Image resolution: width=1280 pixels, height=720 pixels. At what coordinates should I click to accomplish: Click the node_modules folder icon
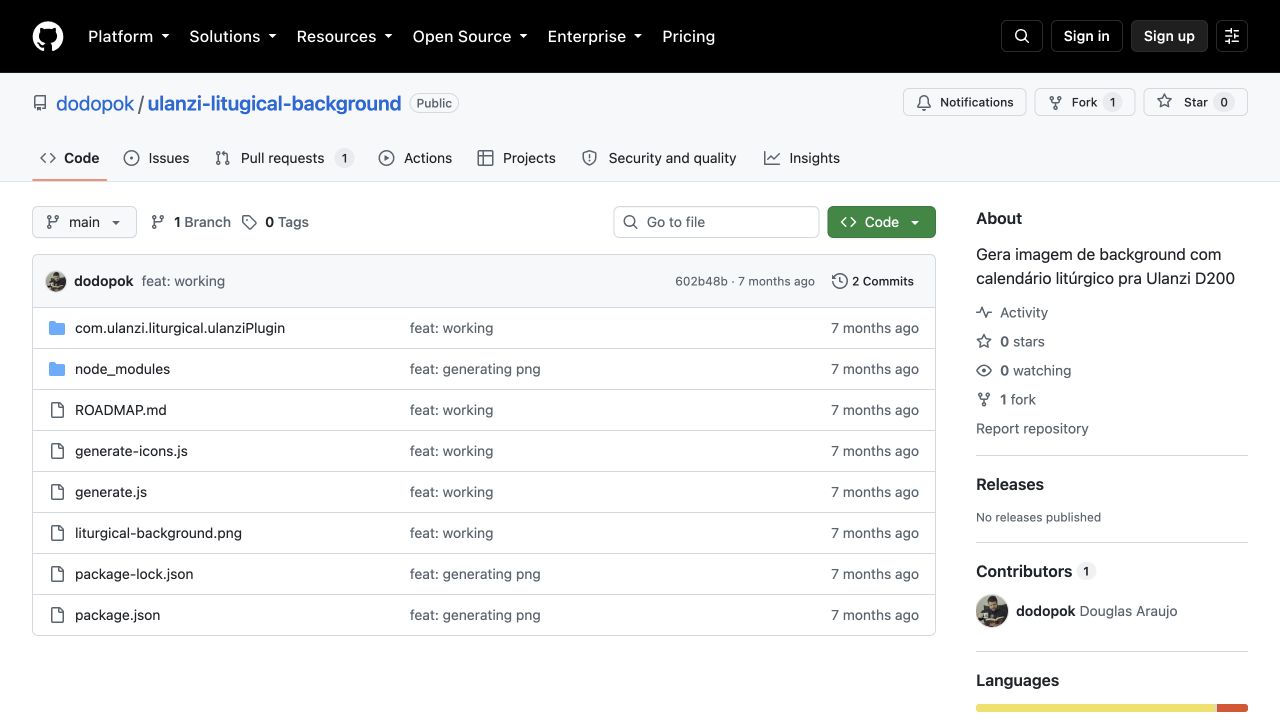point(57,369)
